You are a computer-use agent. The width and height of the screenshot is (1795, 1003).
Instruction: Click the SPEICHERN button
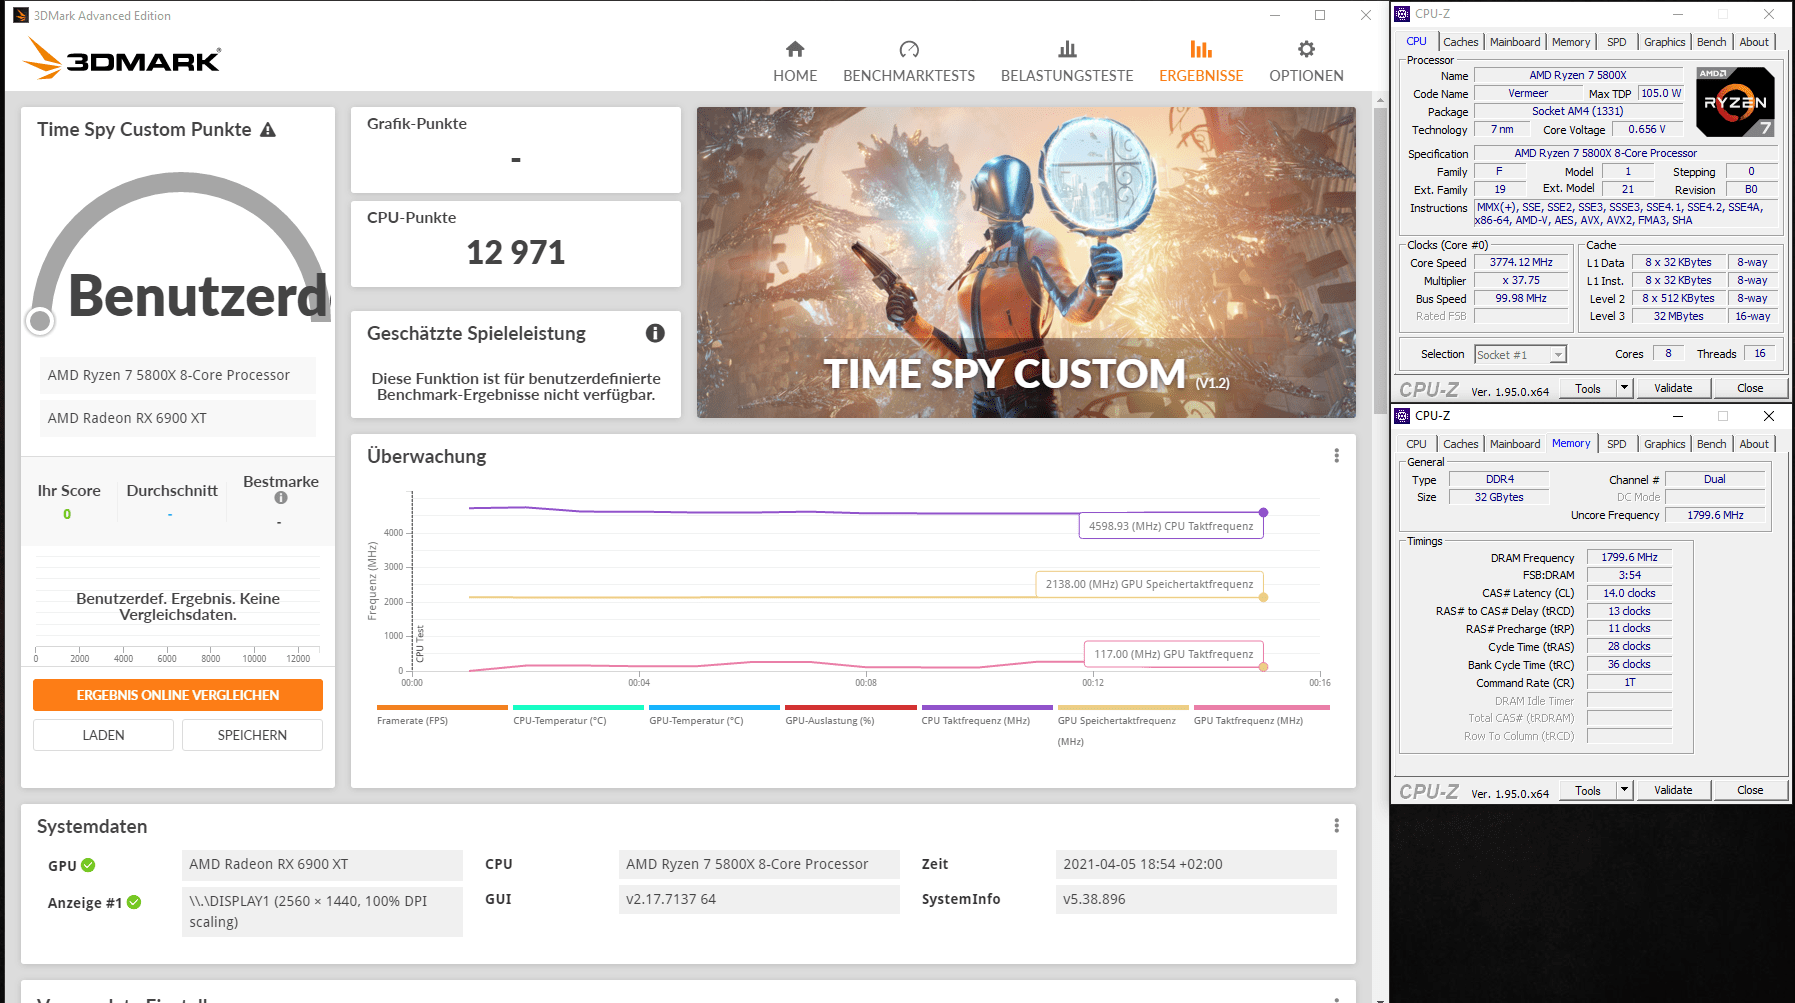point(252,735)
